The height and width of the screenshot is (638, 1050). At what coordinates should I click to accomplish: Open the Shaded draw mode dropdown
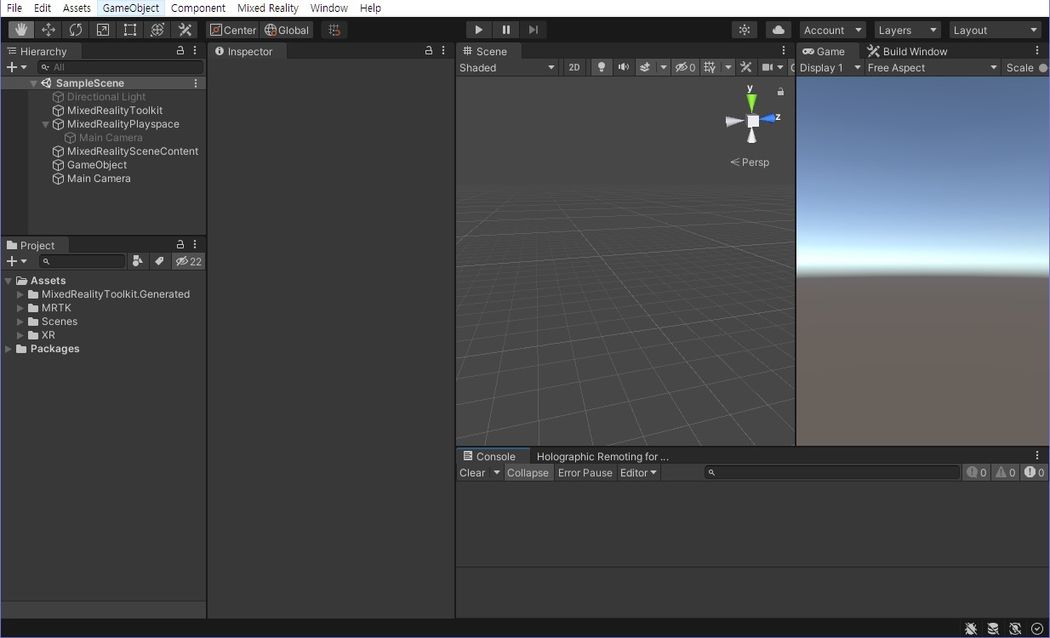tap(507, 68)
